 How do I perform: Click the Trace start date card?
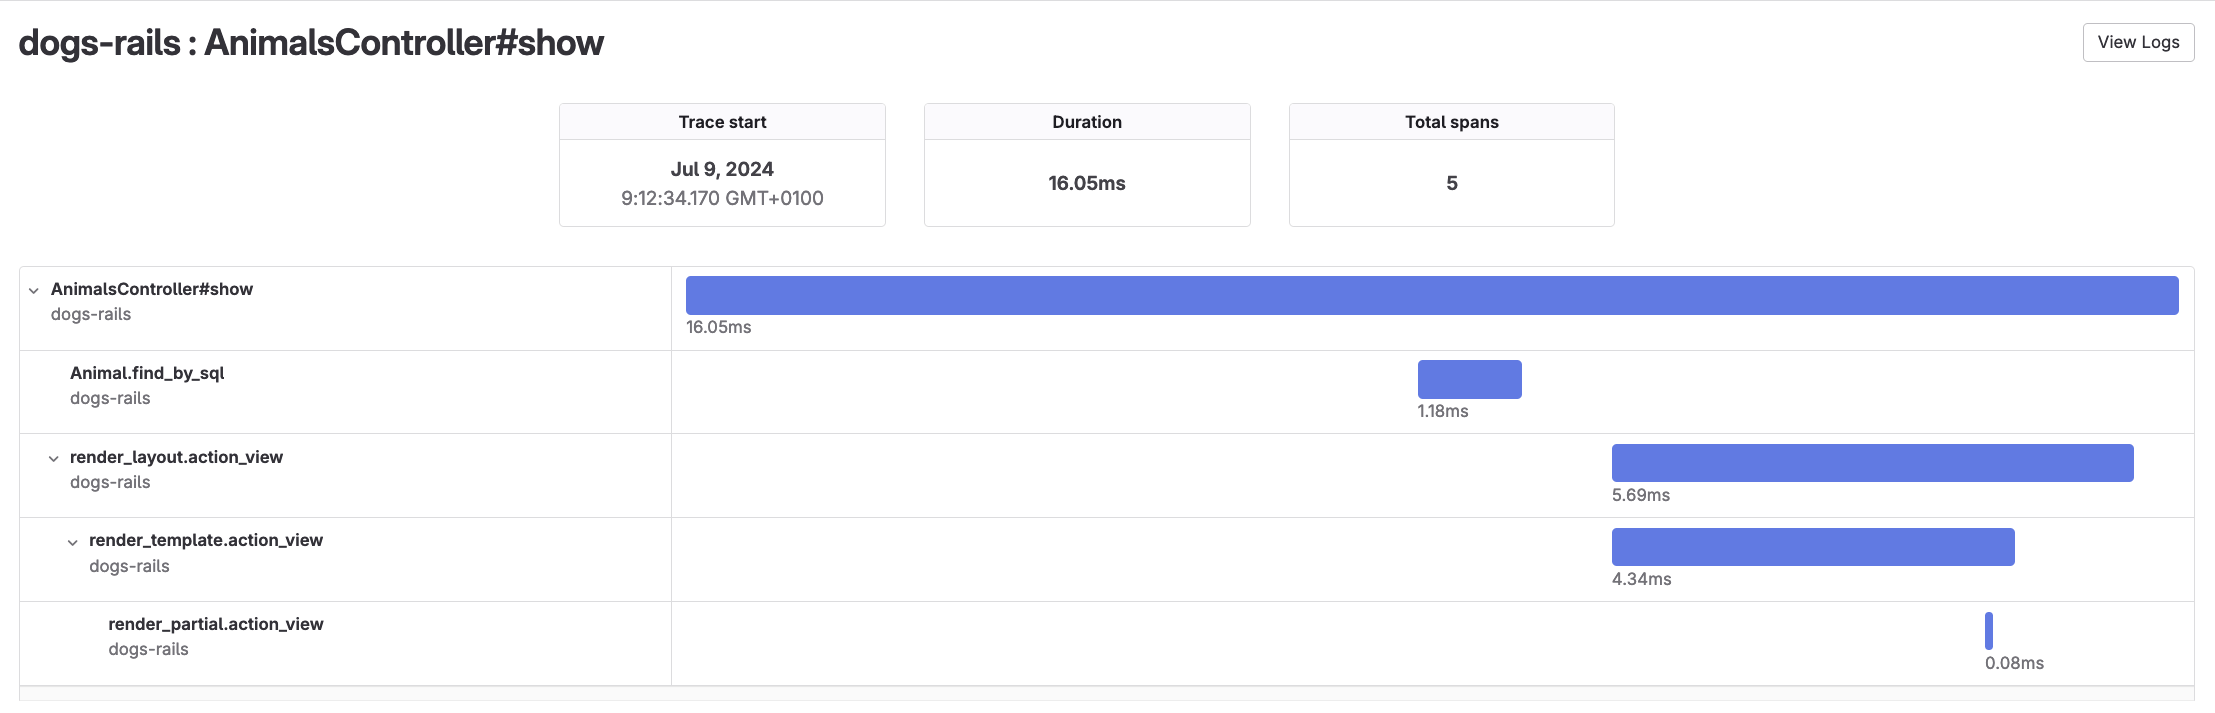click(x=722, y=165)
